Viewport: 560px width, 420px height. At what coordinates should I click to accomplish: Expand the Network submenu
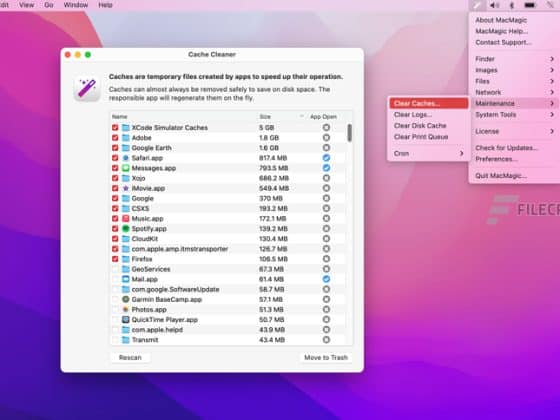[x=514, y=92]
